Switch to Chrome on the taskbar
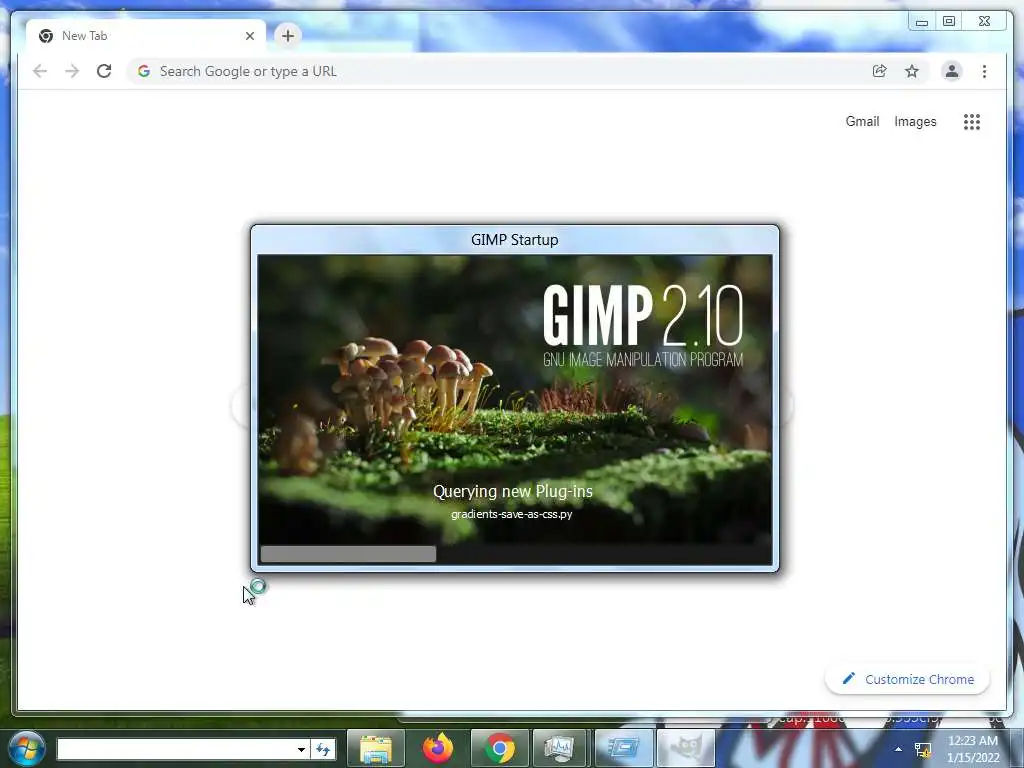 pyautogui.click(x=500, y=748)
